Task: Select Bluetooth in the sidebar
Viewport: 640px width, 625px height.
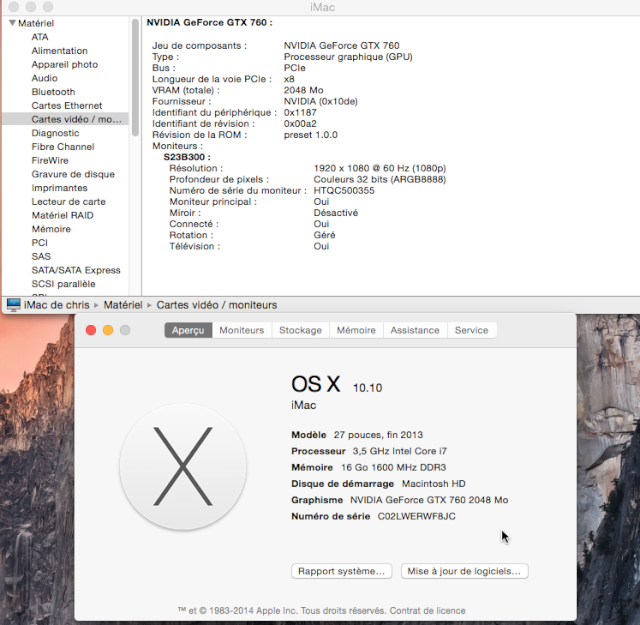Action: click(53, 92)
